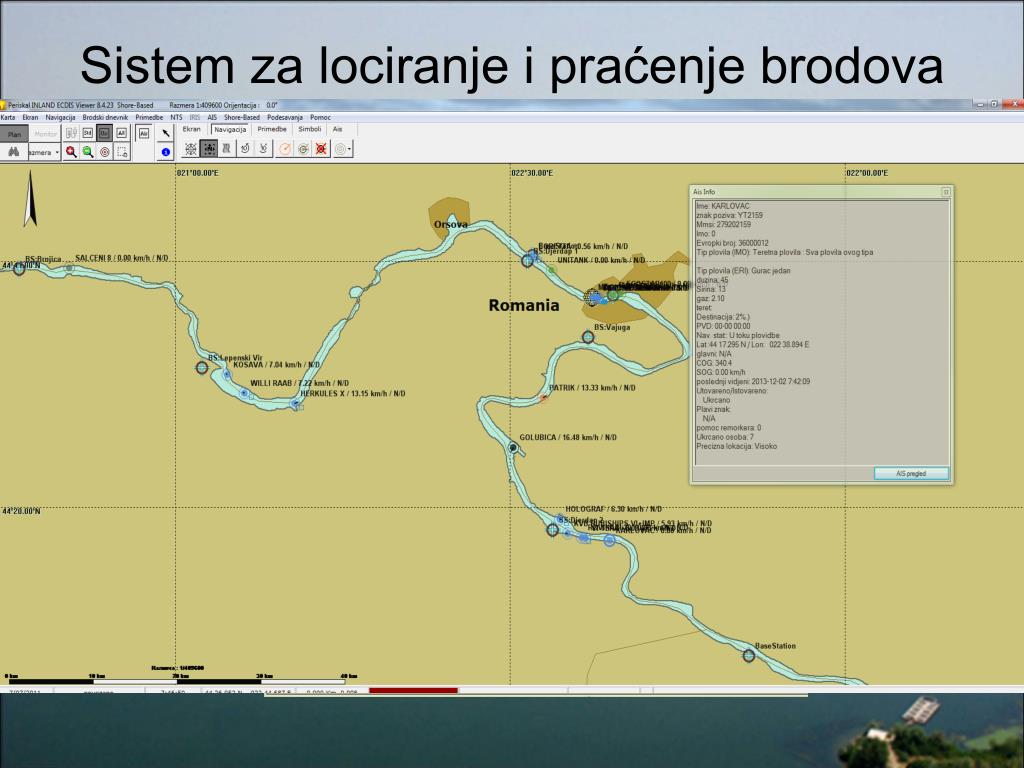
Task: Select the arrow pointer tool
Action: pyautogui.click(x=166, y=133)
